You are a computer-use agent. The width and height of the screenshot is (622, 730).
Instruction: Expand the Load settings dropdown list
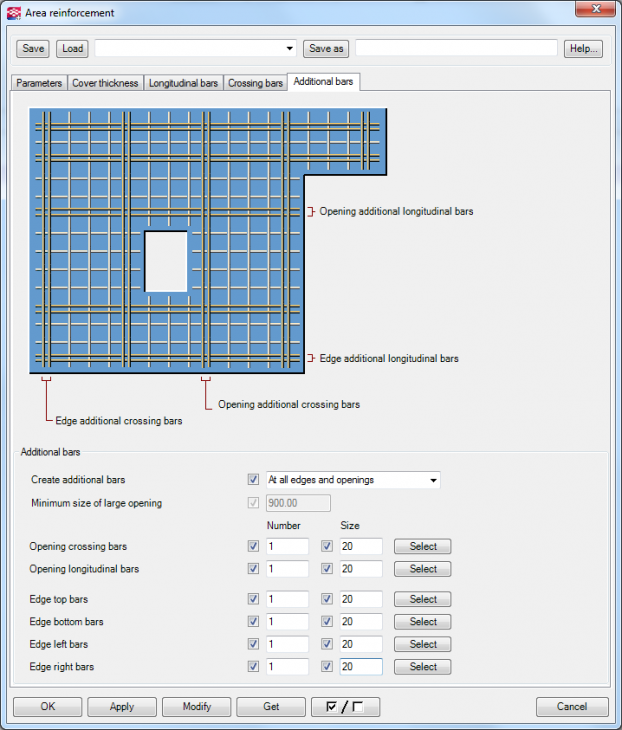click(290, 48)
